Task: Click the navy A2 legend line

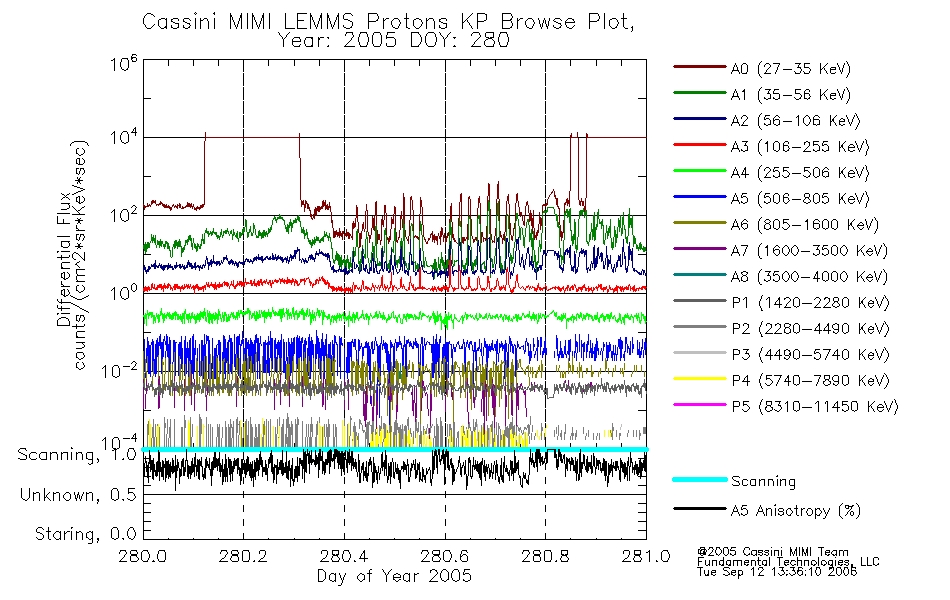Action: [699, 119]
